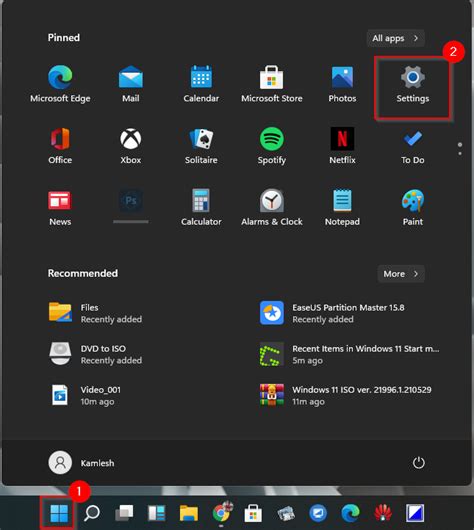
Task: Launch Calculator
Action: pyautogui.click(x=201, y=207)
